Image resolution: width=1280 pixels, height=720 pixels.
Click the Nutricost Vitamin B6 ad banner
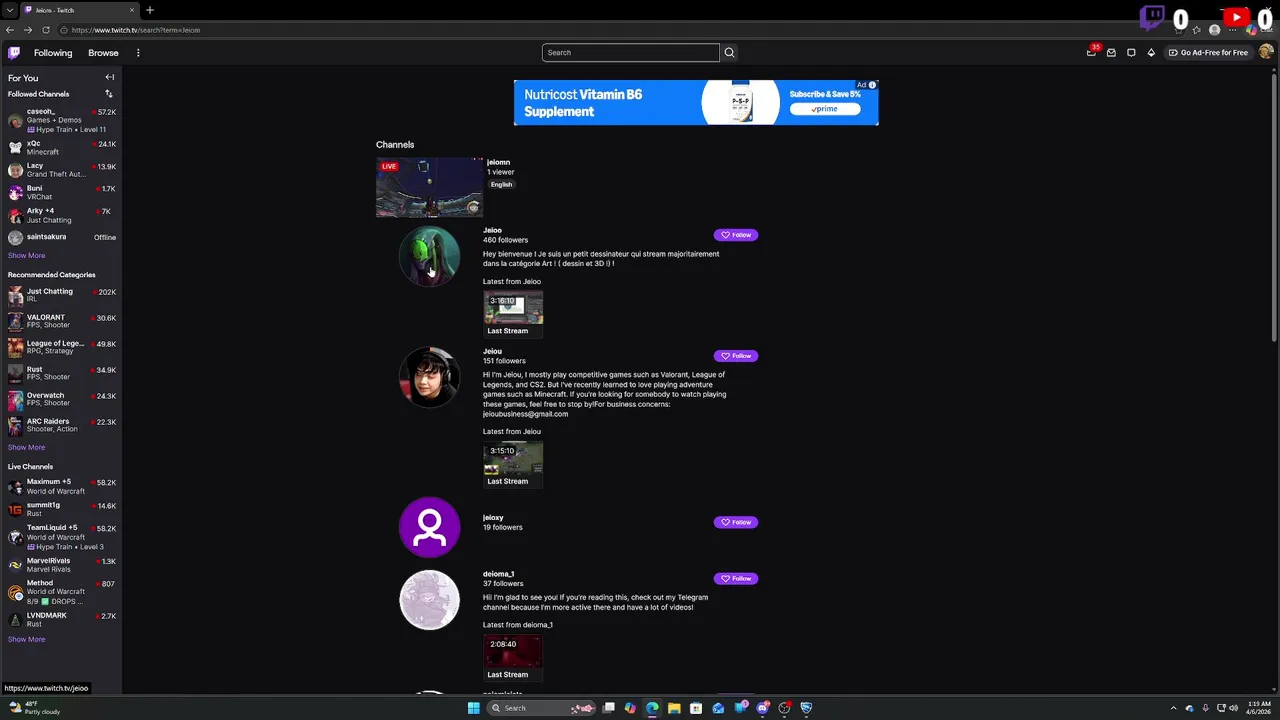point(696,102)
